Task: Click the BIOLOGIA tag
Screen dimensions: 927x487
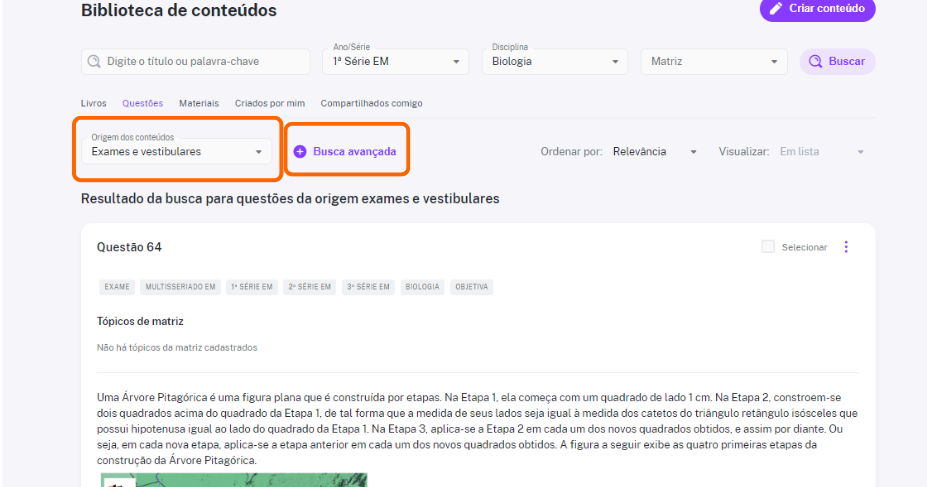Action: 422,287
